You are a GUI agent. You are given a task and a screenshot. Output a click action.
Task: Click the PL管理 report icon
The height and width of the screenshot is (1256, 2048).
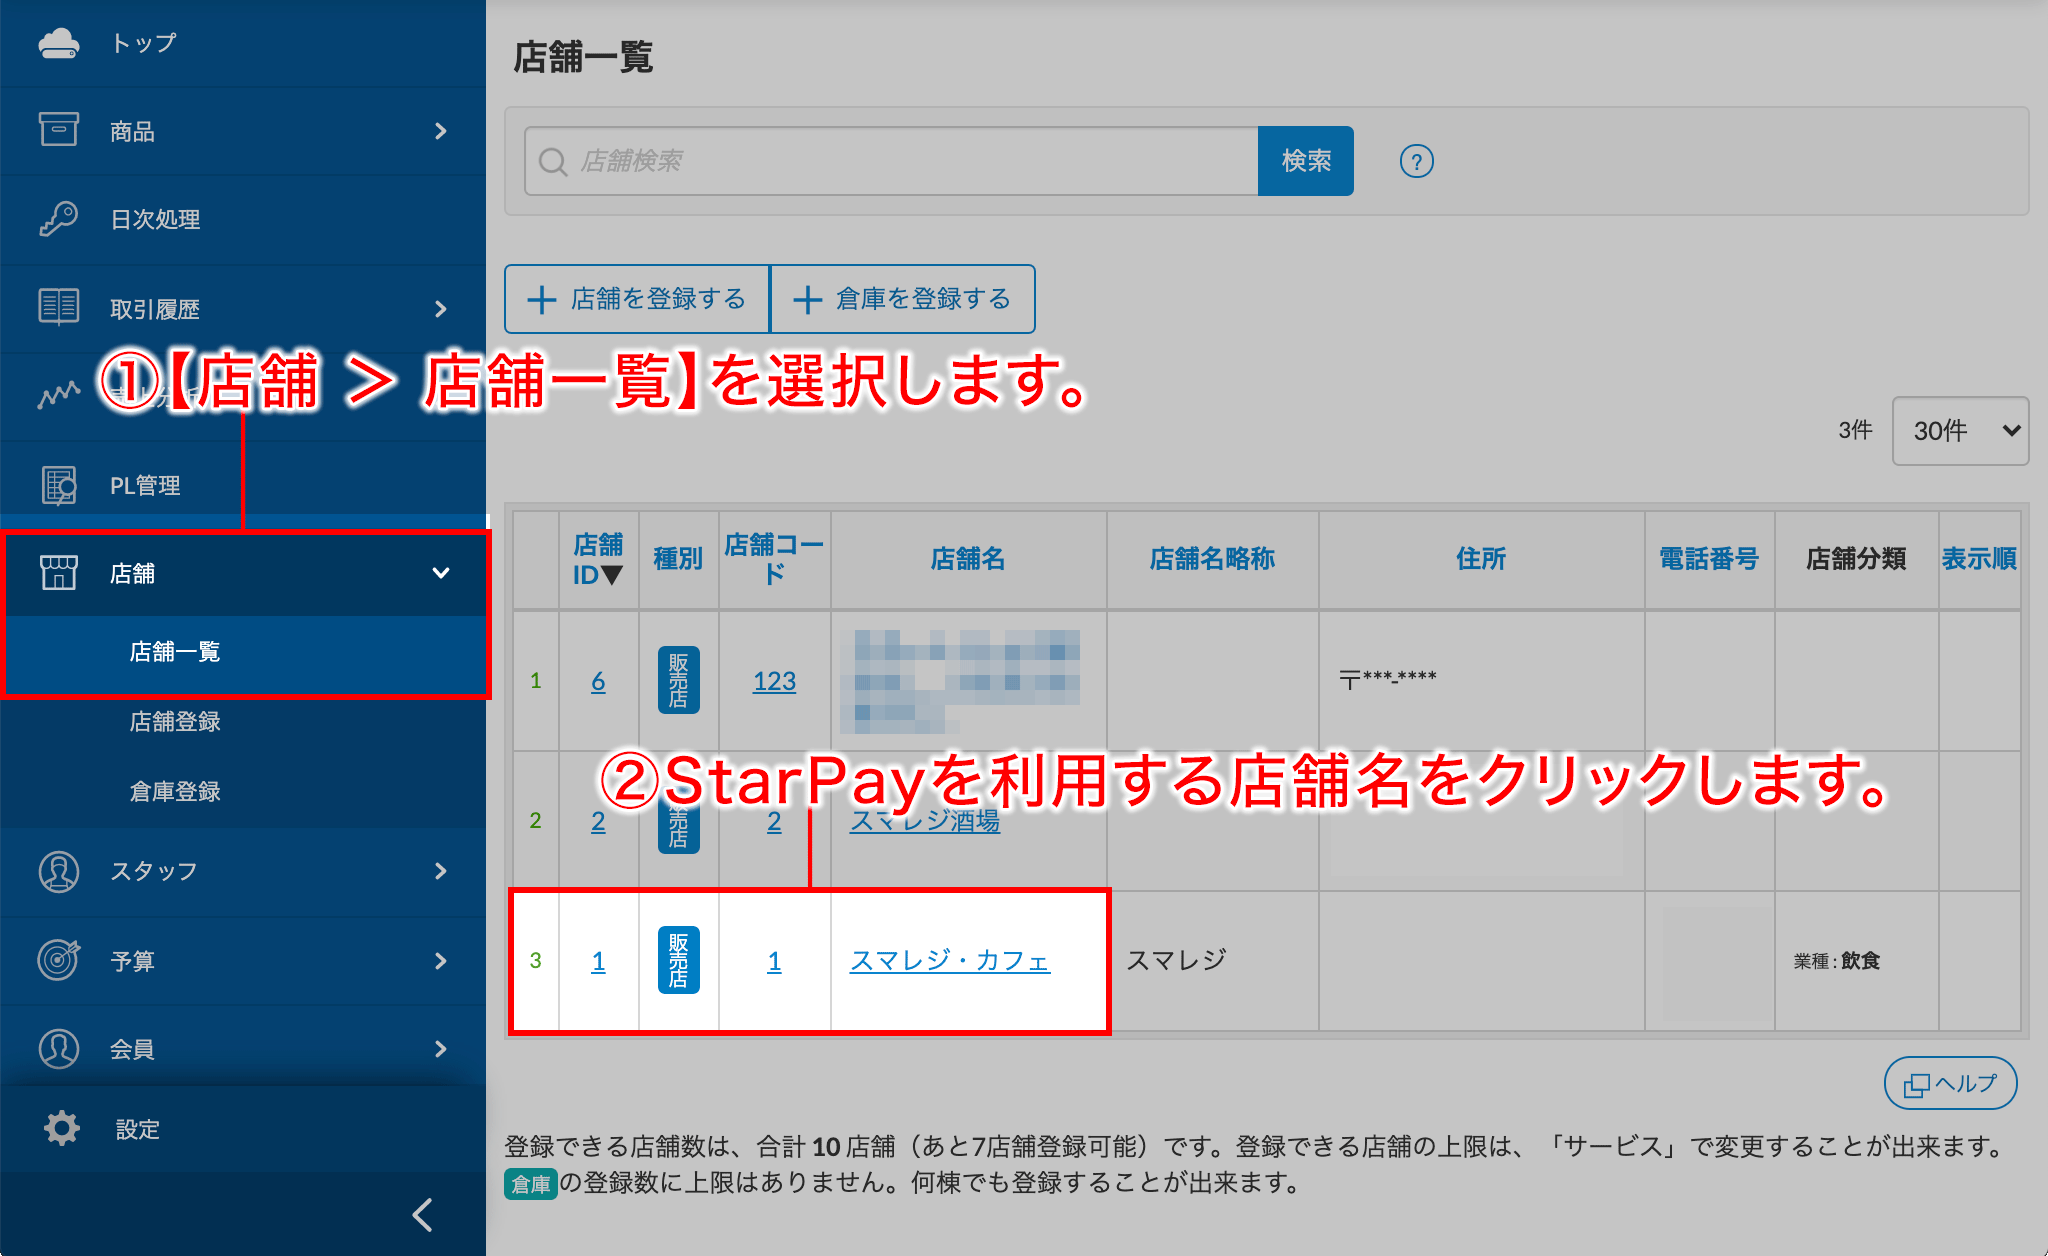point(59,485)
